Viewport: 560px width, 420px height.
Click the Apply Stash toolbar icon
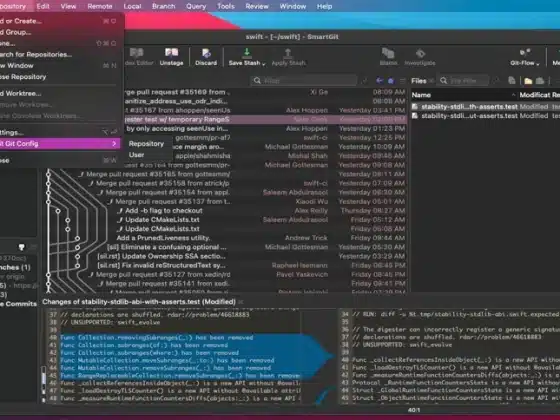coord(288,53)
